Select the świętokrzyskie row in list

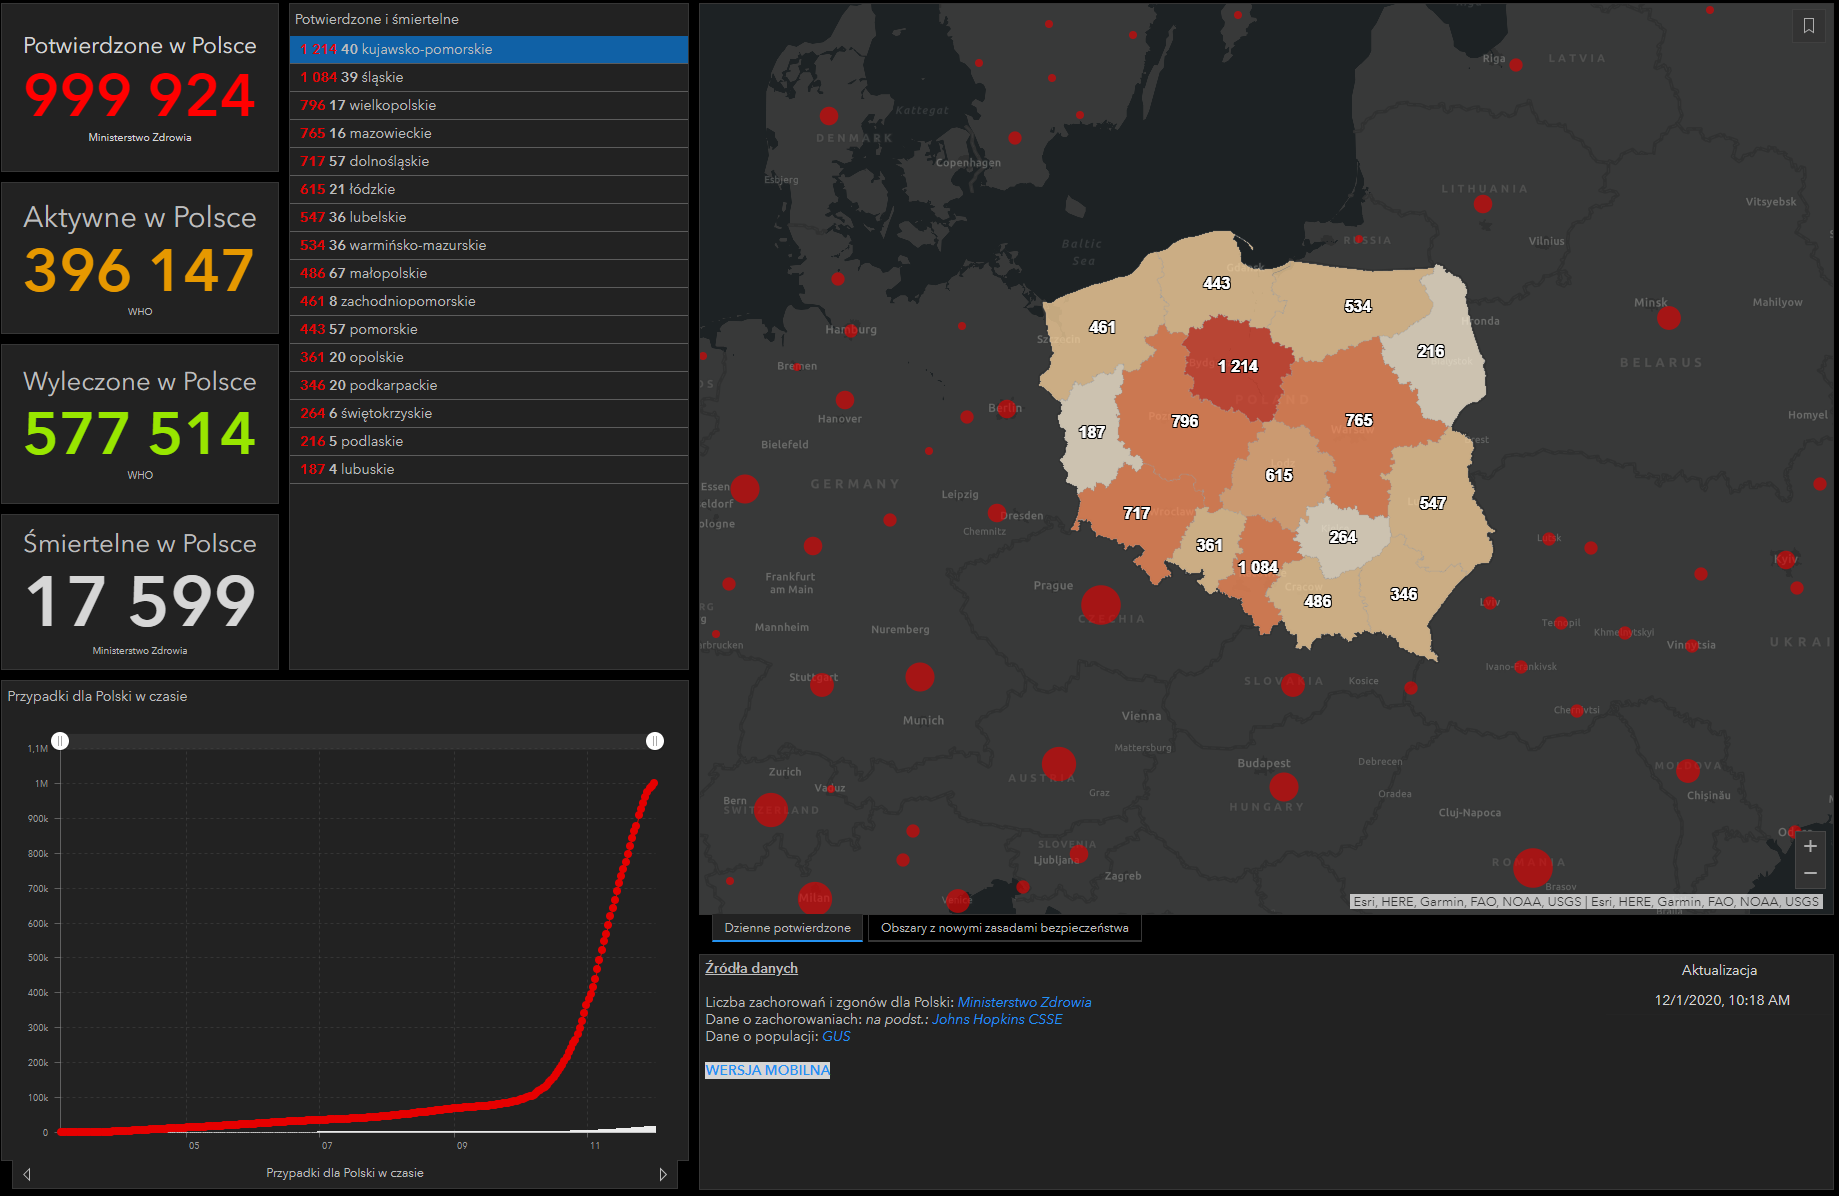coord(489,413)
